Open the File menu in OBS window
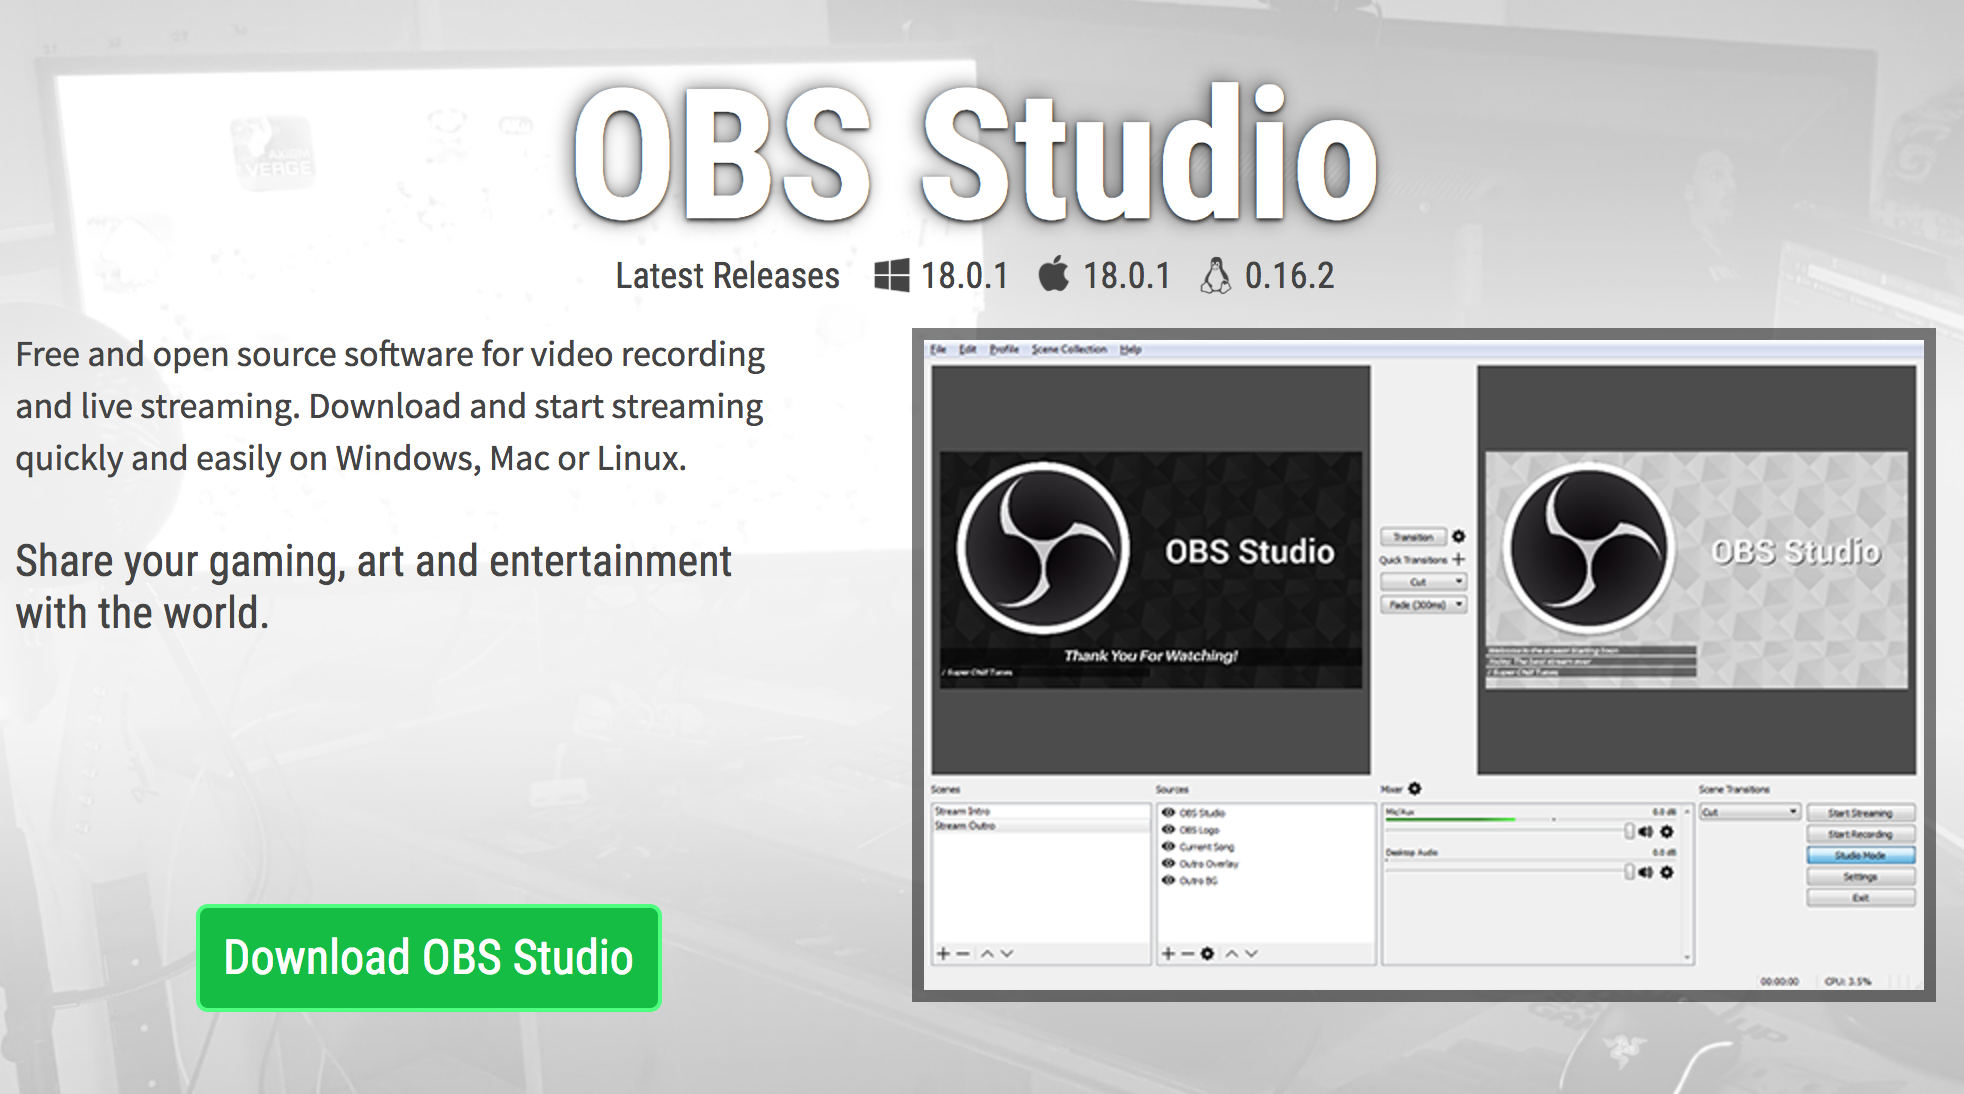The image size is (1964, 1094). click(937, 349)
